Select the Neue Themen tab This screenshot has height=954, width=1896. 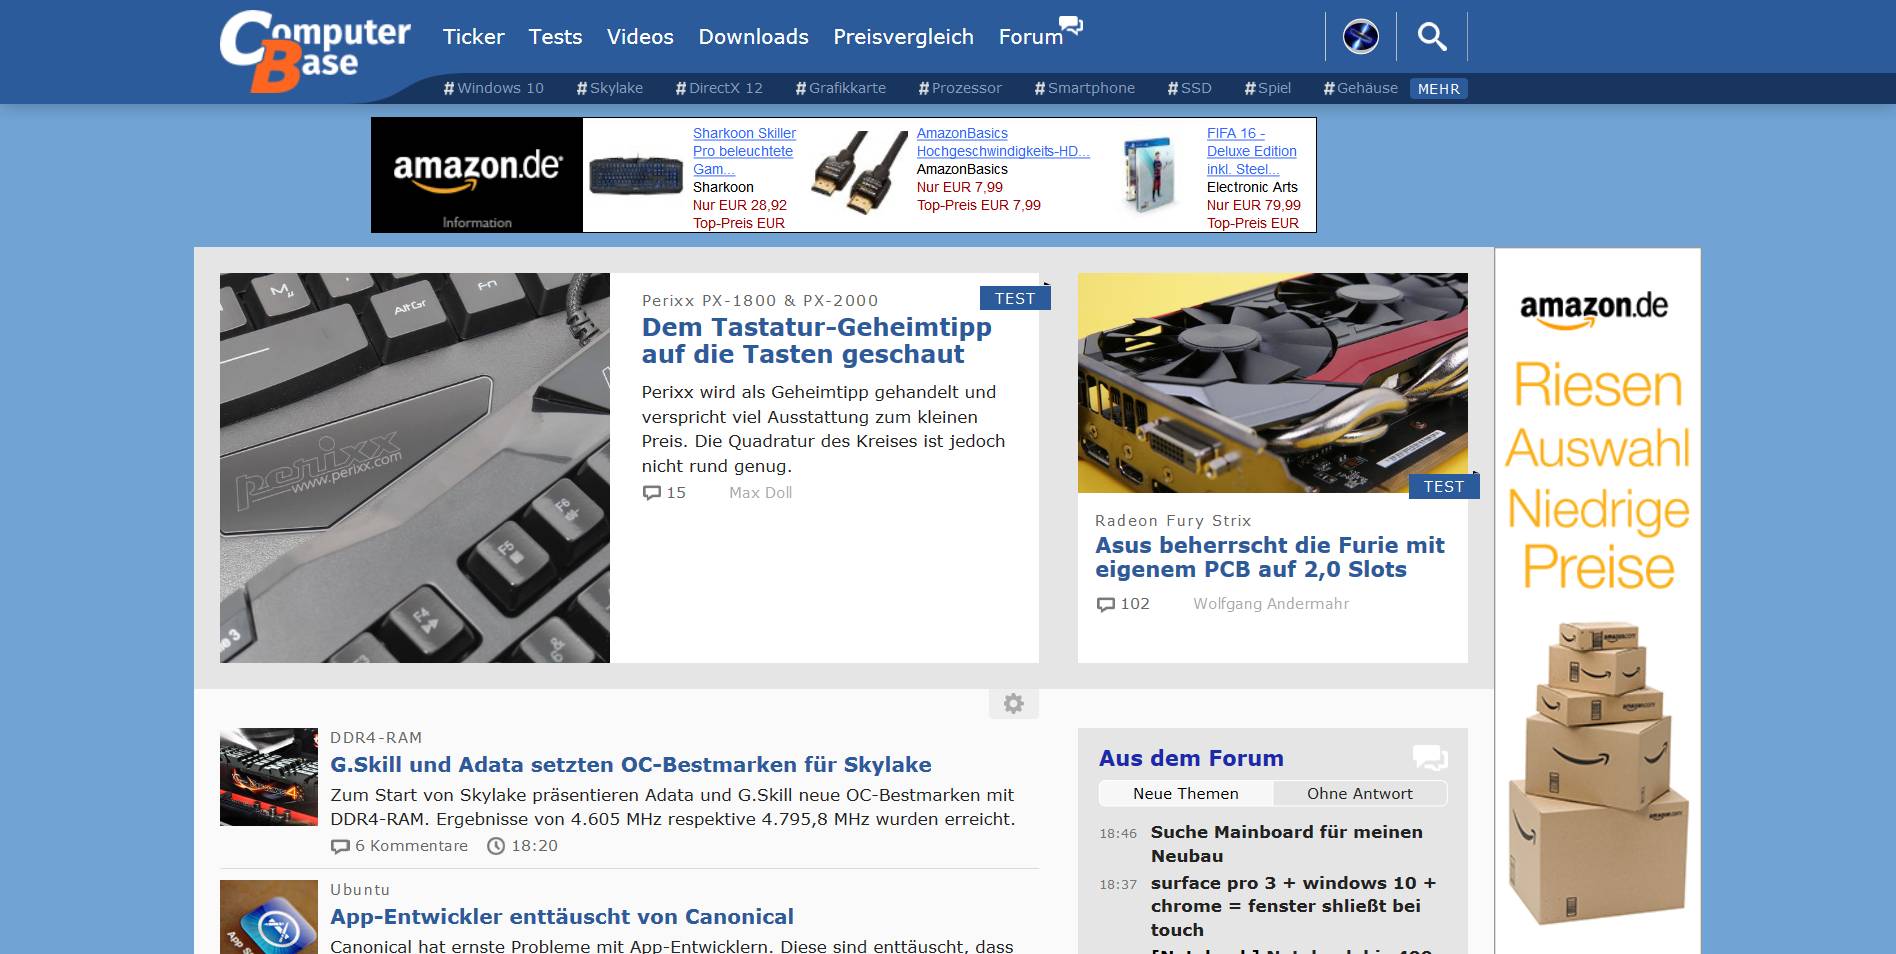1186,793
